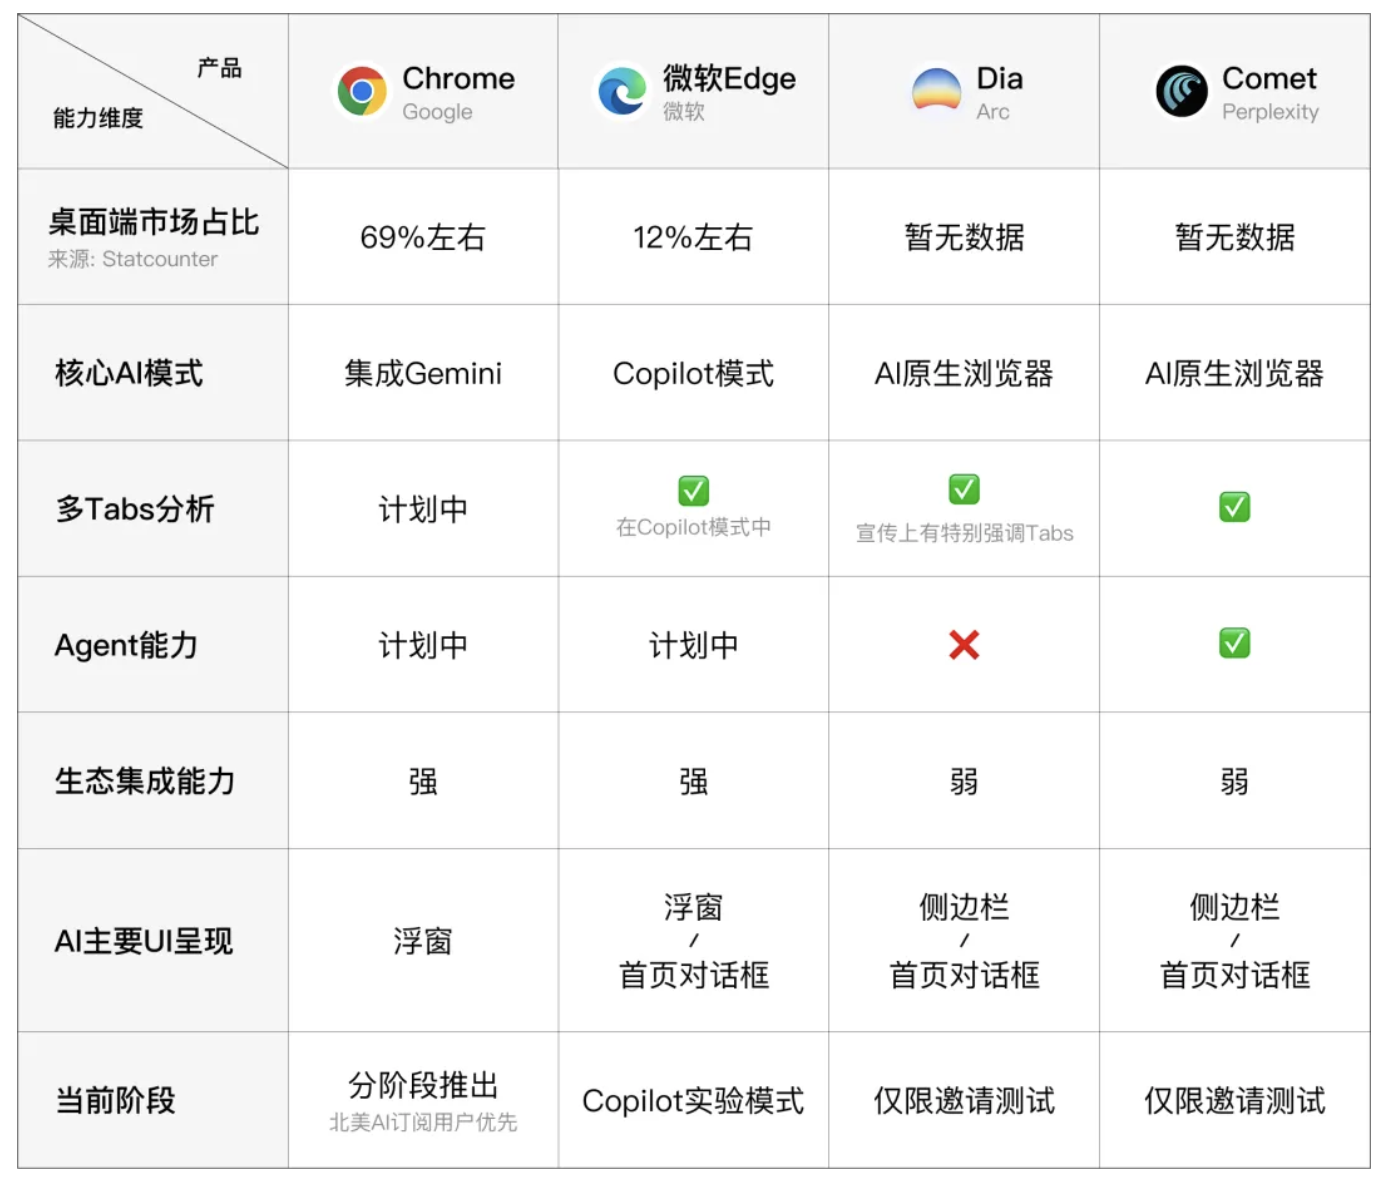Screen dimensions: 1380x1182
Task: Click the 12%左右 market share cell
Action: [693, 237]
